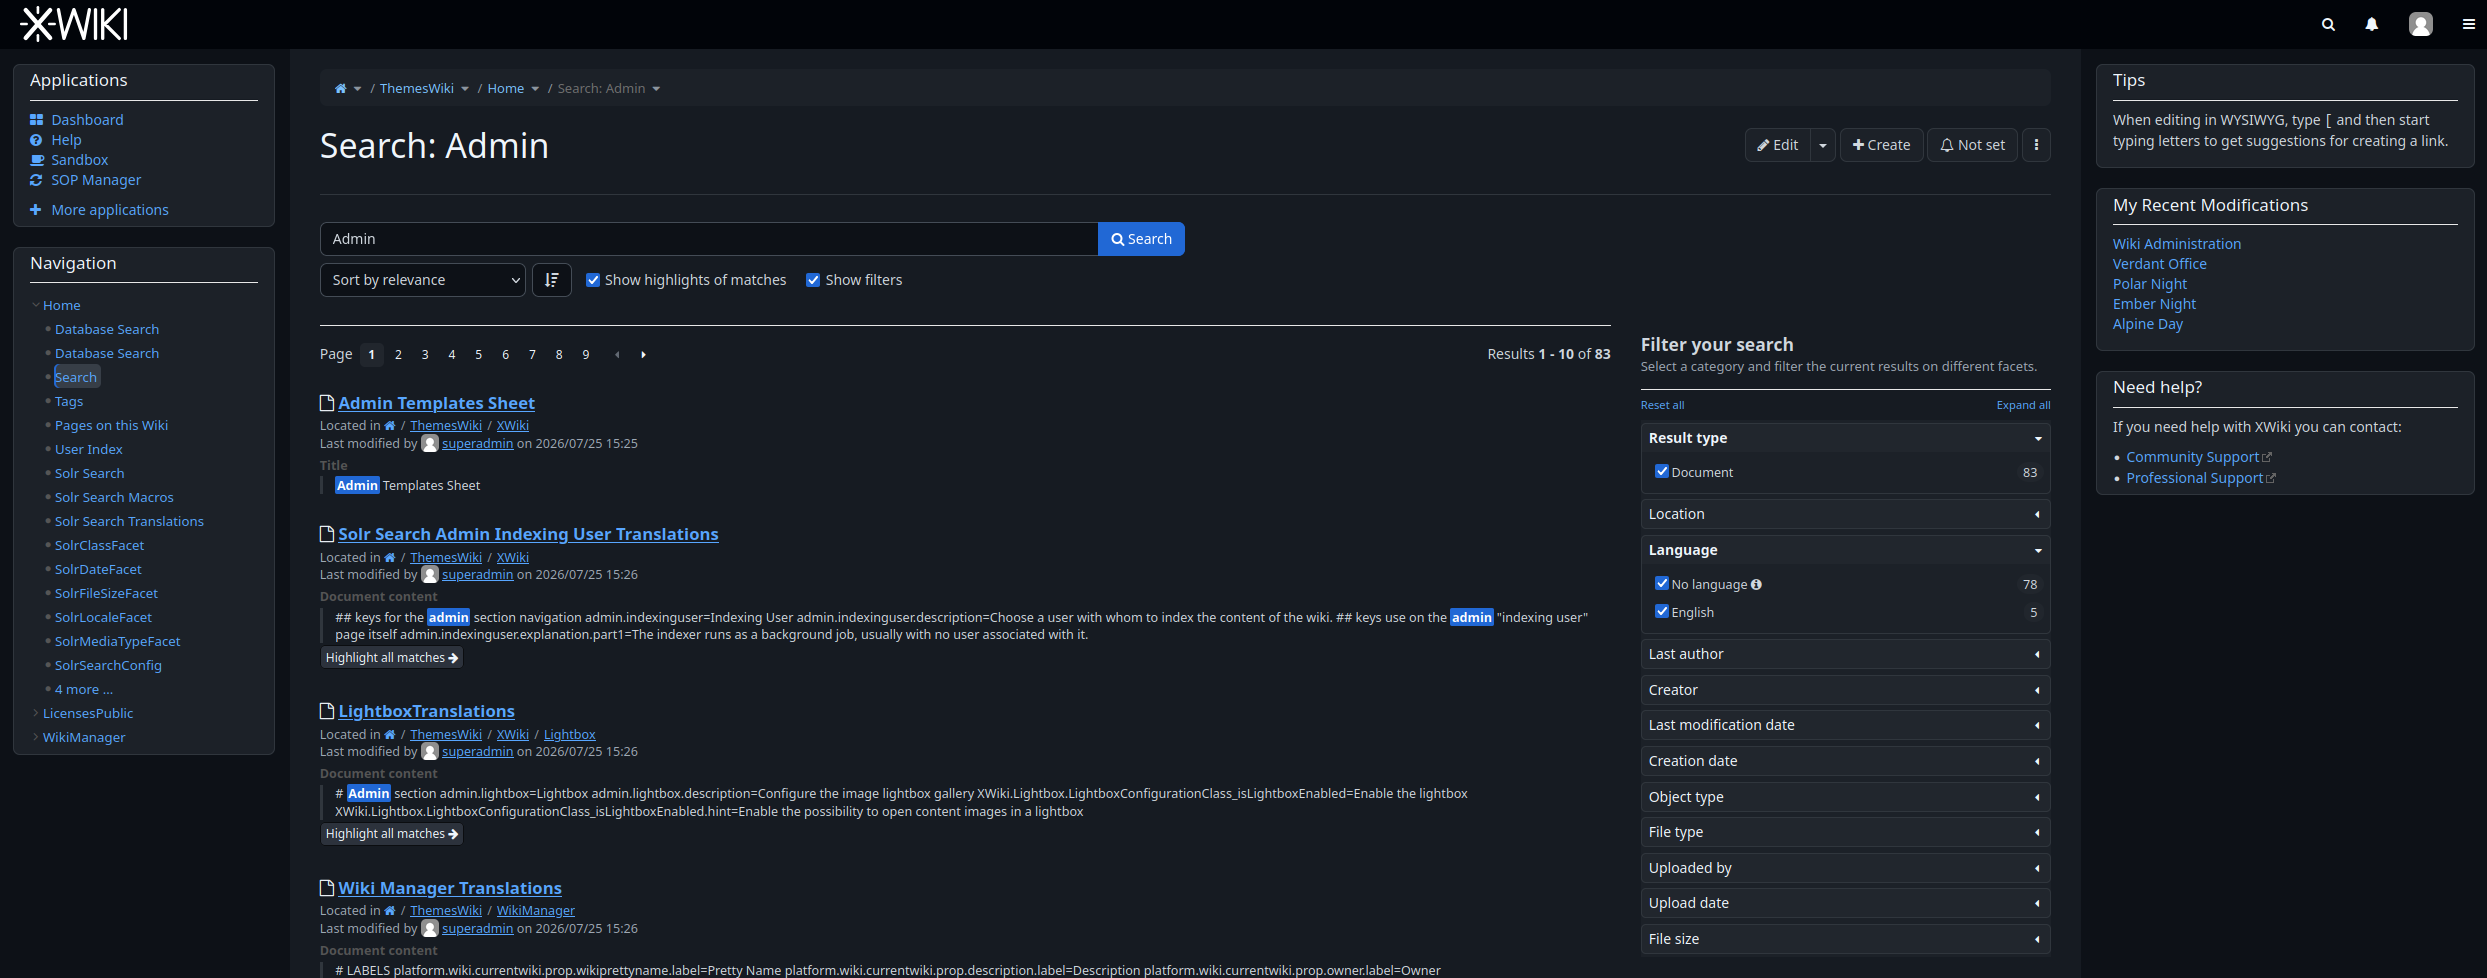Open the search icon in top bar
Screen dimensions: 2487x978
click(x=2328, y=25)
